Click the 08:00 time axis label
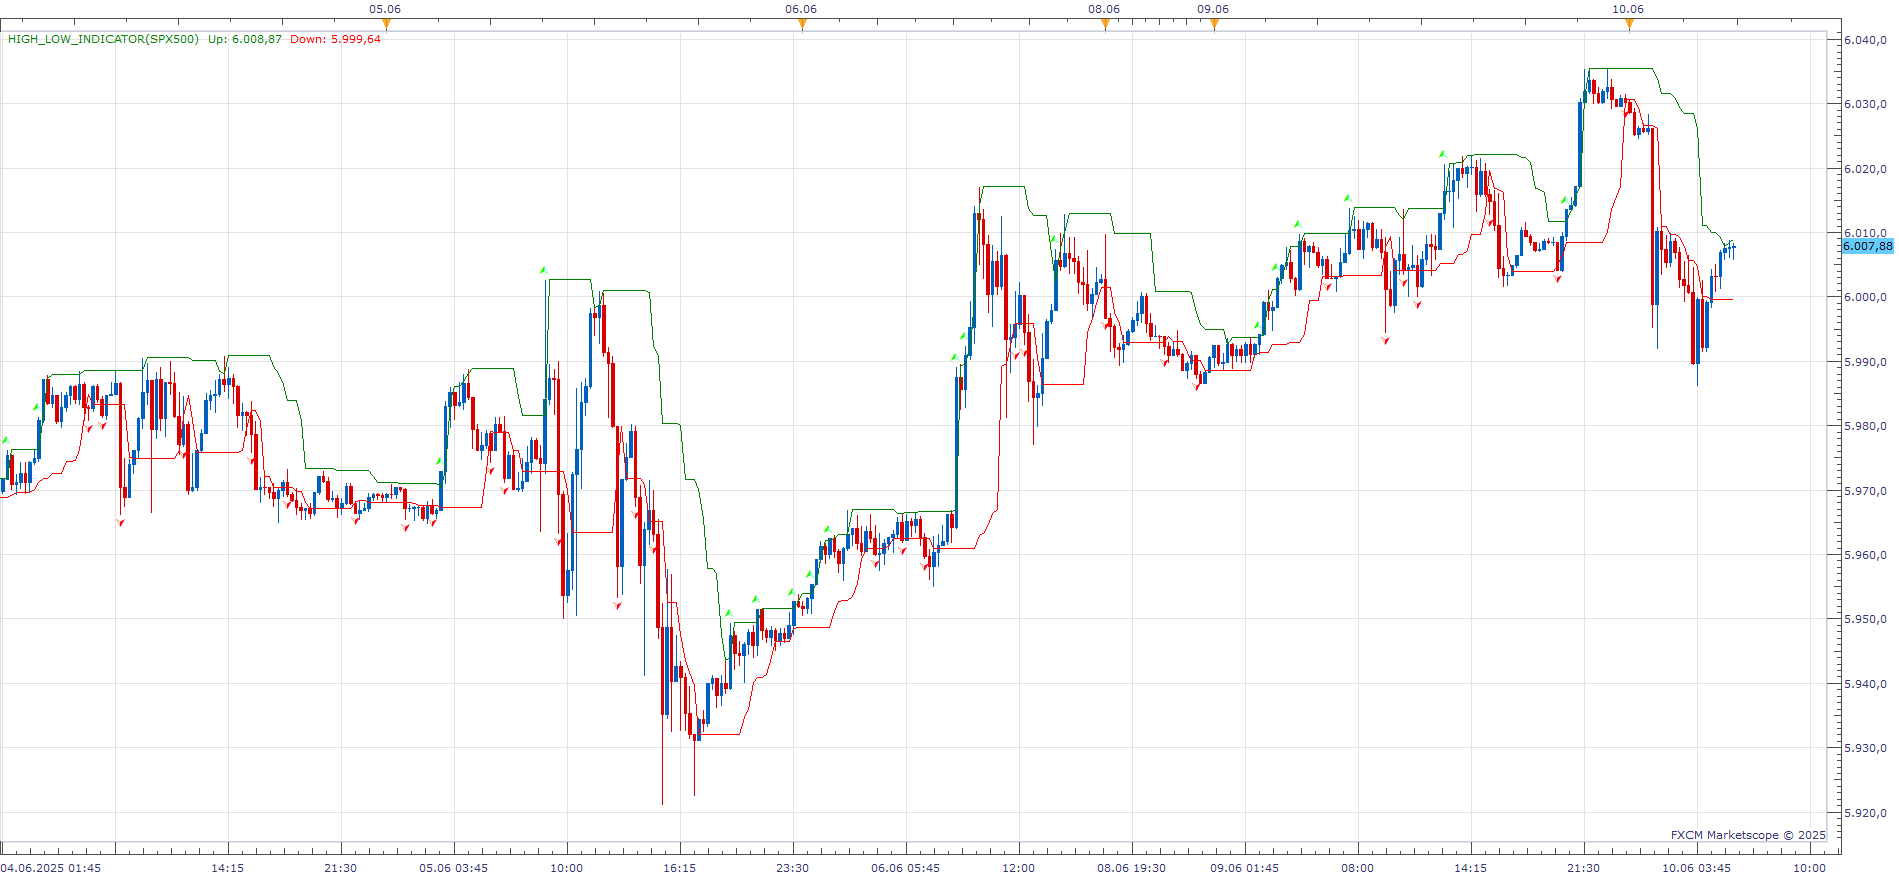The image size is (1899, 880). pos(1358,868)
